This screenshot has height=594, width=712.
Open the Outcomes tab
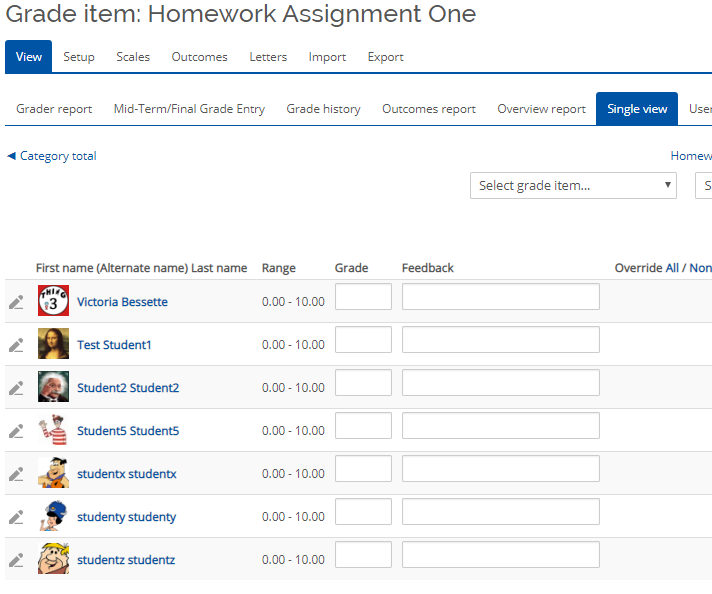(x=199, y=57)
